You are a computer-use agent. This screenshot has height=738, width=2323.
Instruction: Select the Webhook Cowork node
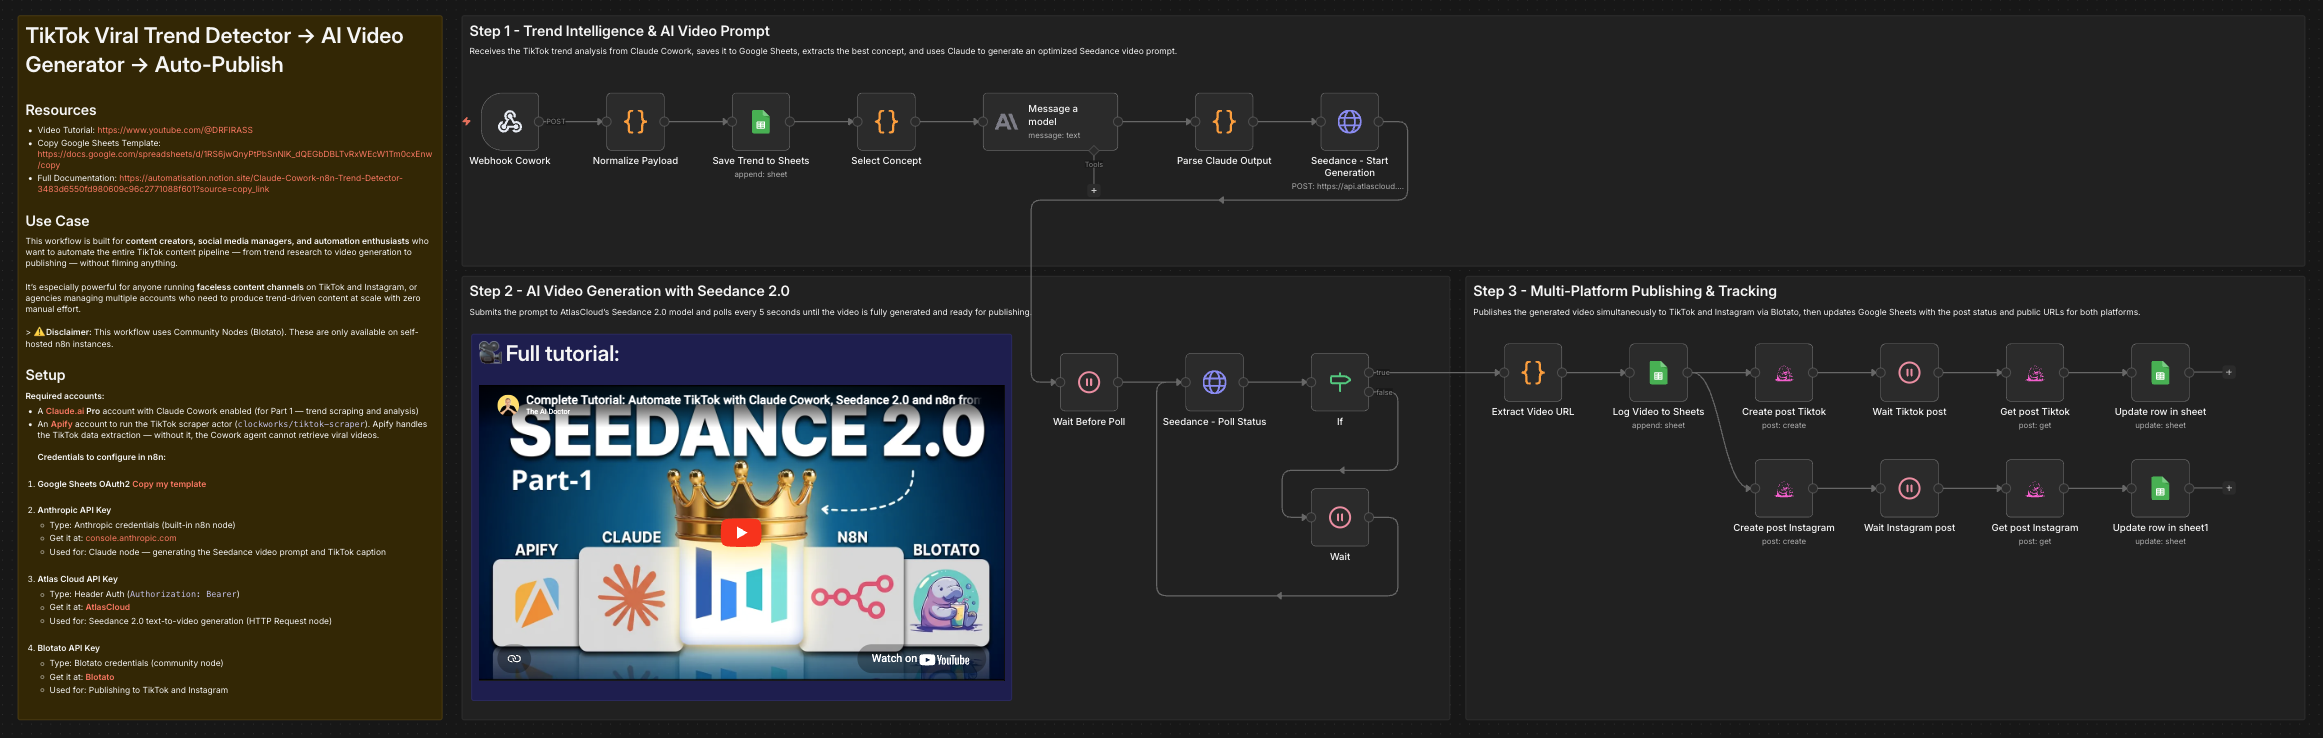tap(510, 122)
